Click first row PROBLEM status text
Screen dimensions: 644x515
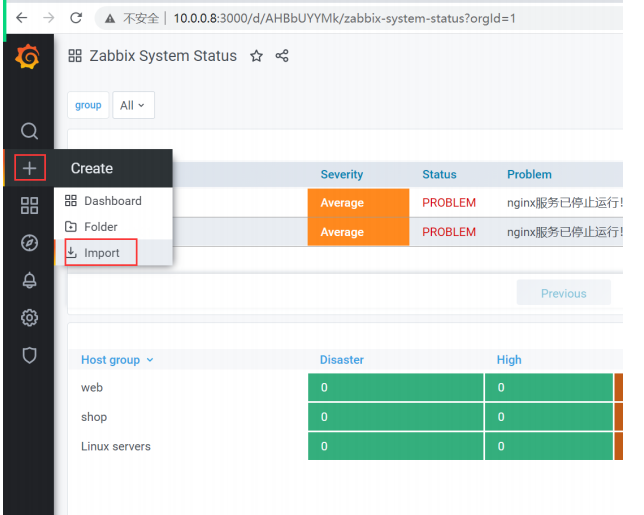[x=449, y=202]
